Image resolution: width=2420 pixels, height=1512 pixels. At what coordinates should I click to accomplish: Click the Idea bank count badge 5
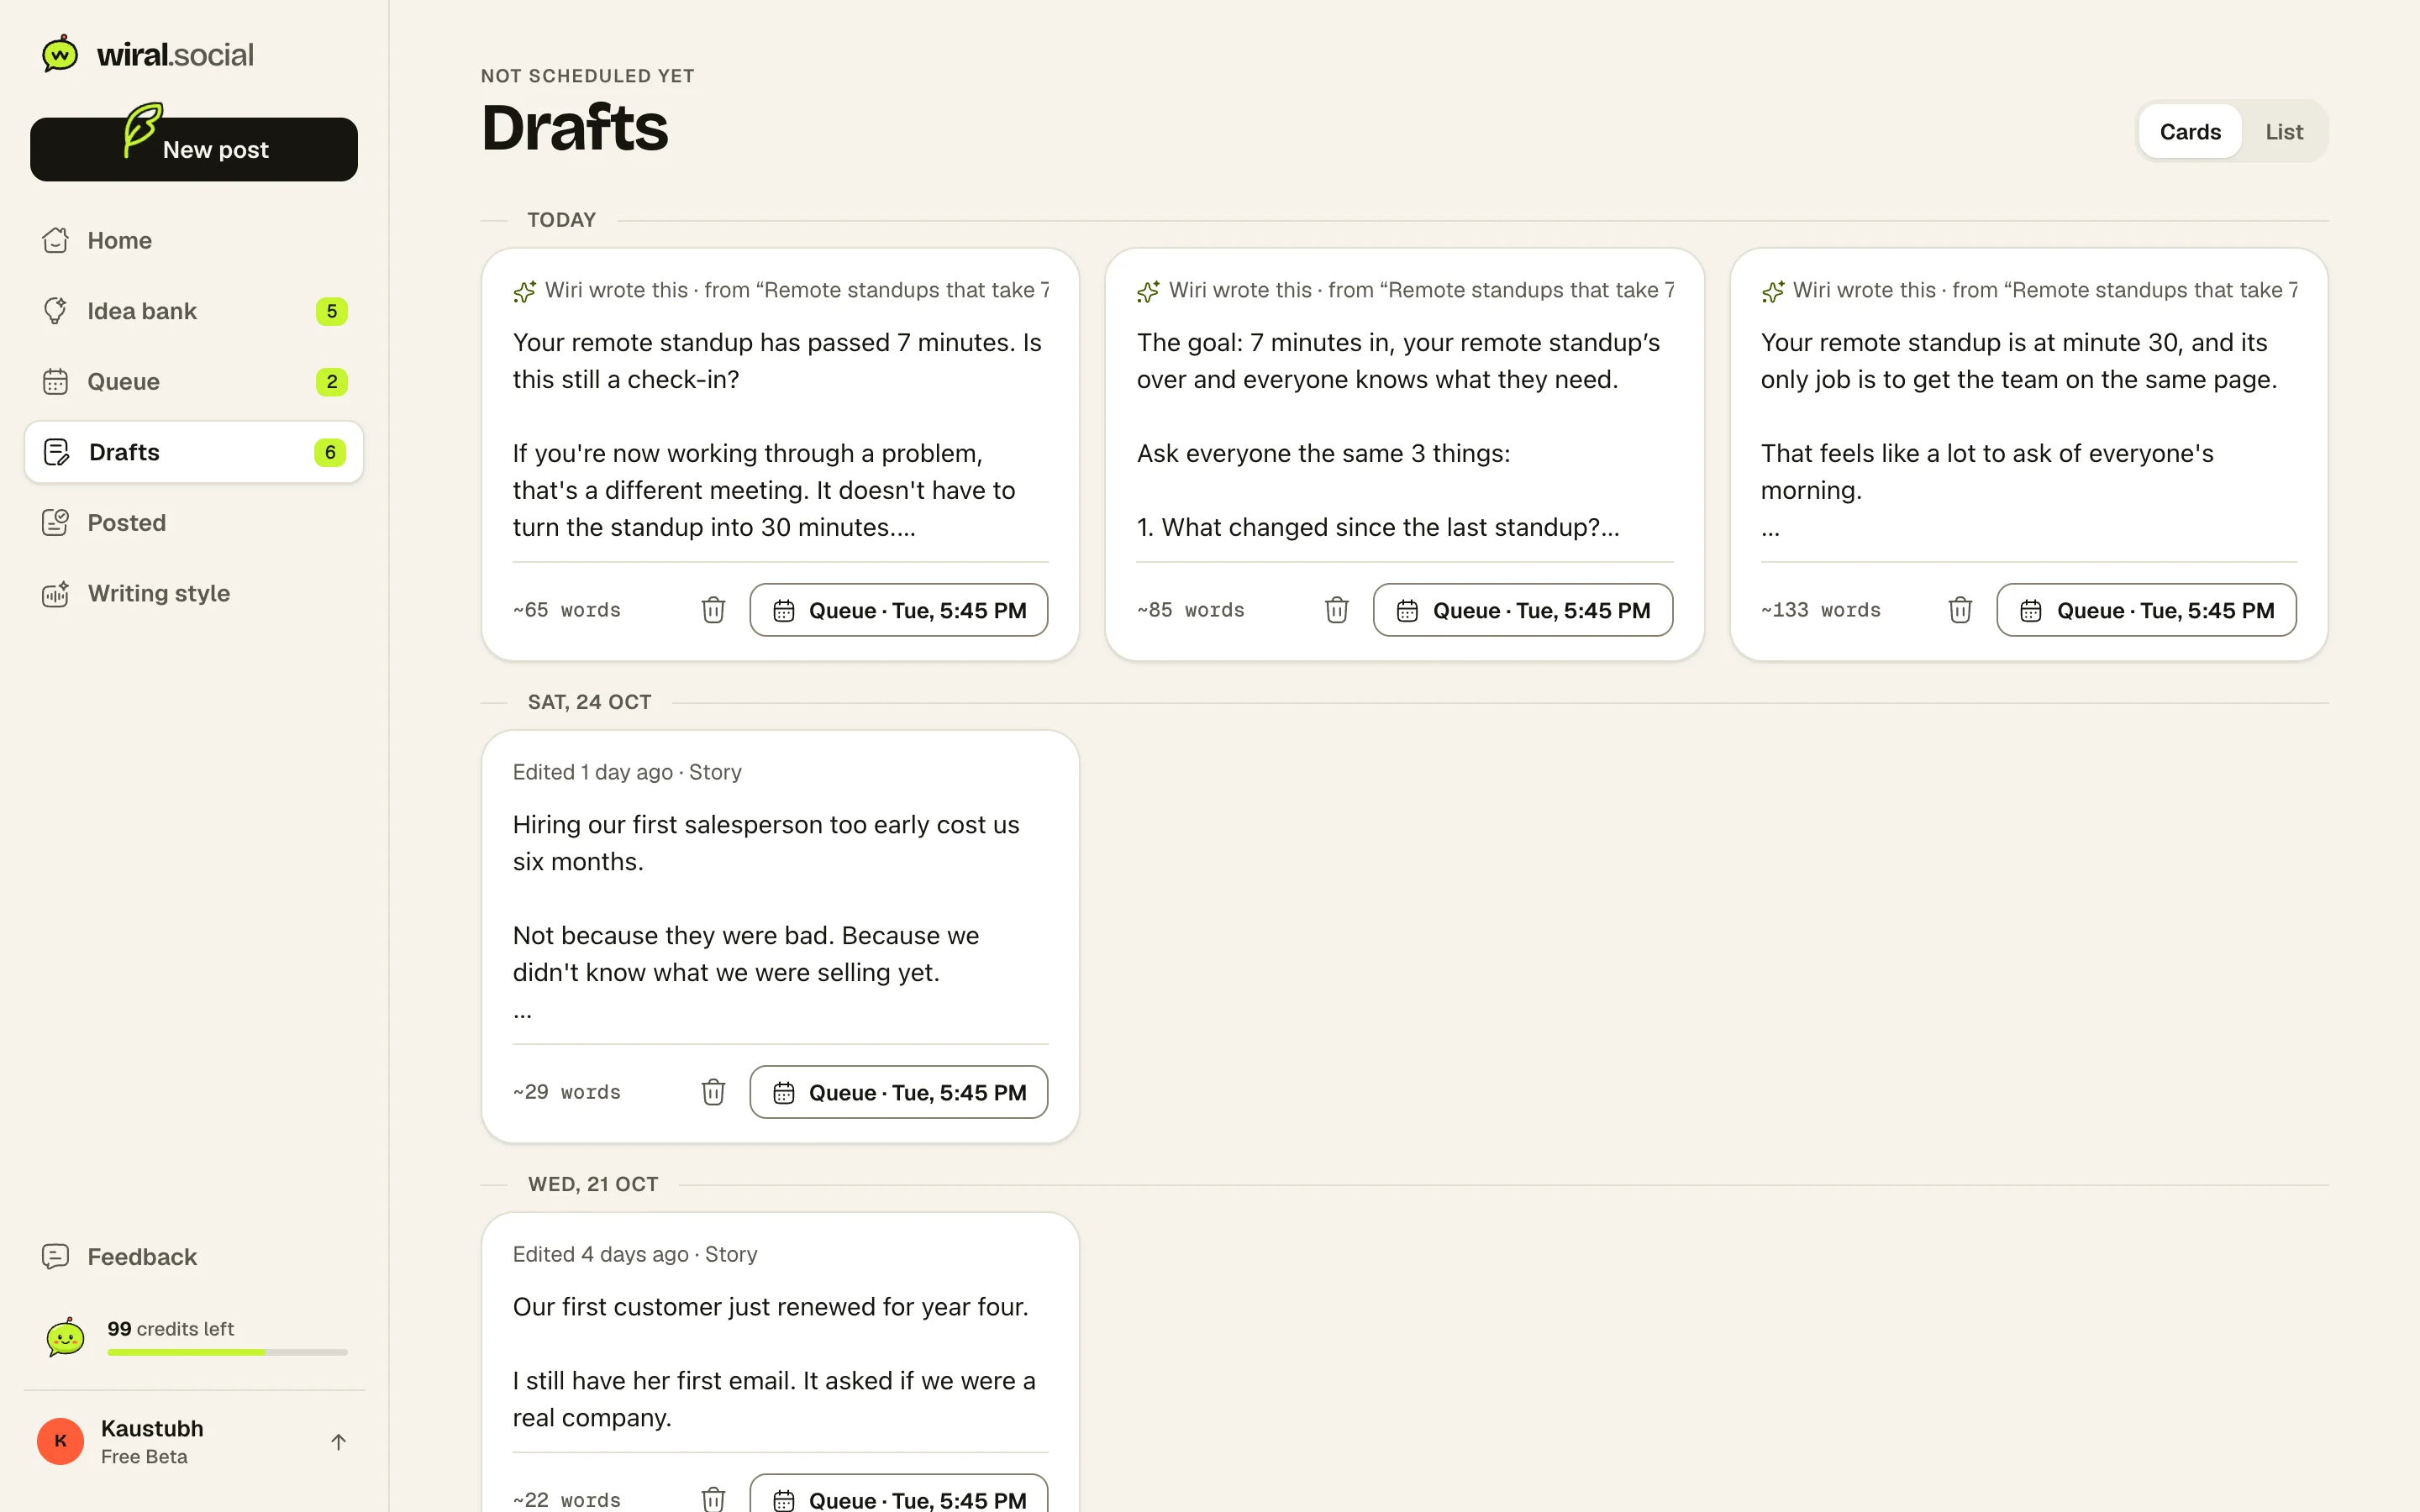[332, 311]
